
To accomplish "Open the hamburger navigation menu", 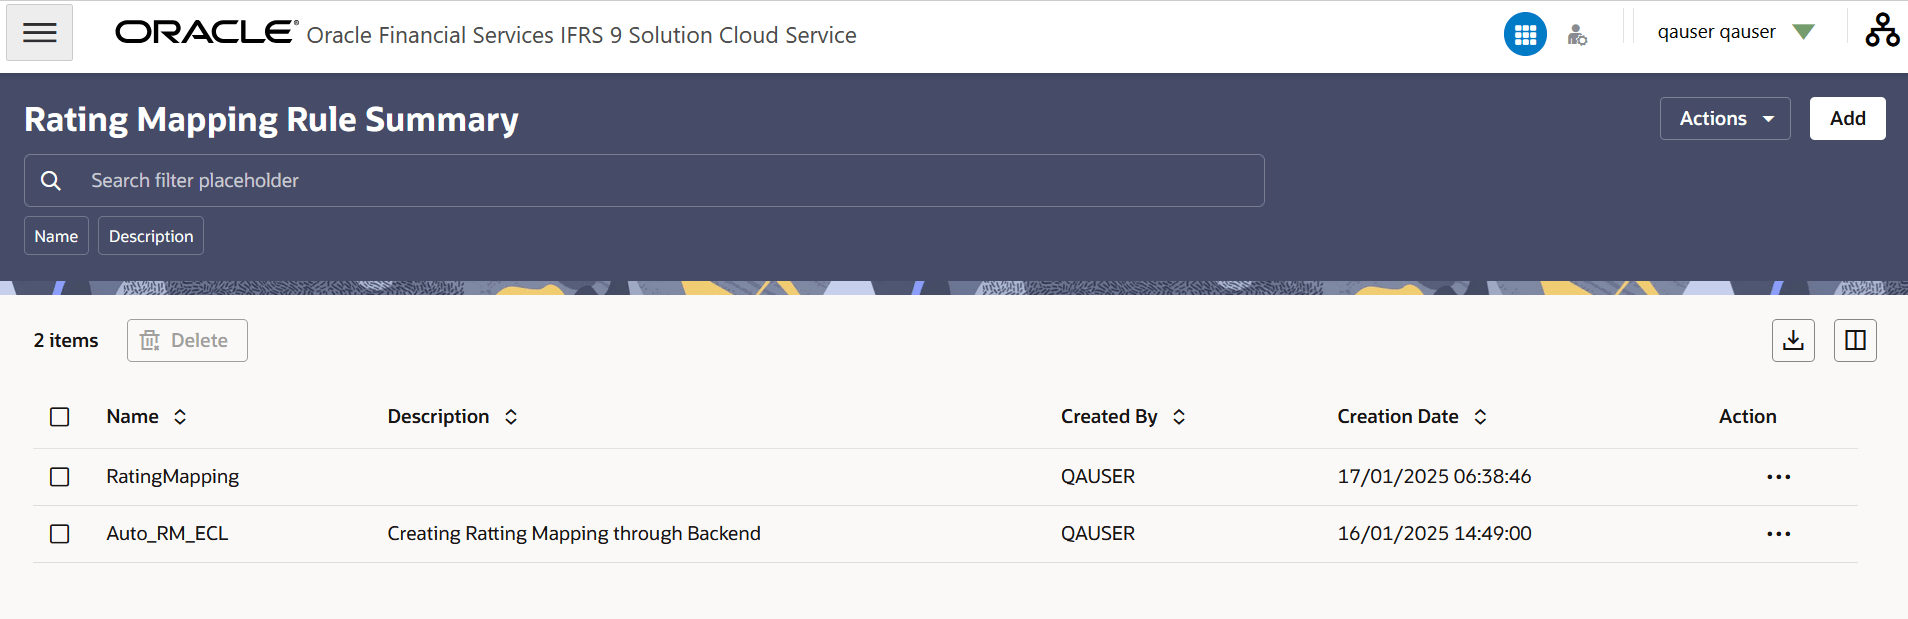I will pos(40,33).
